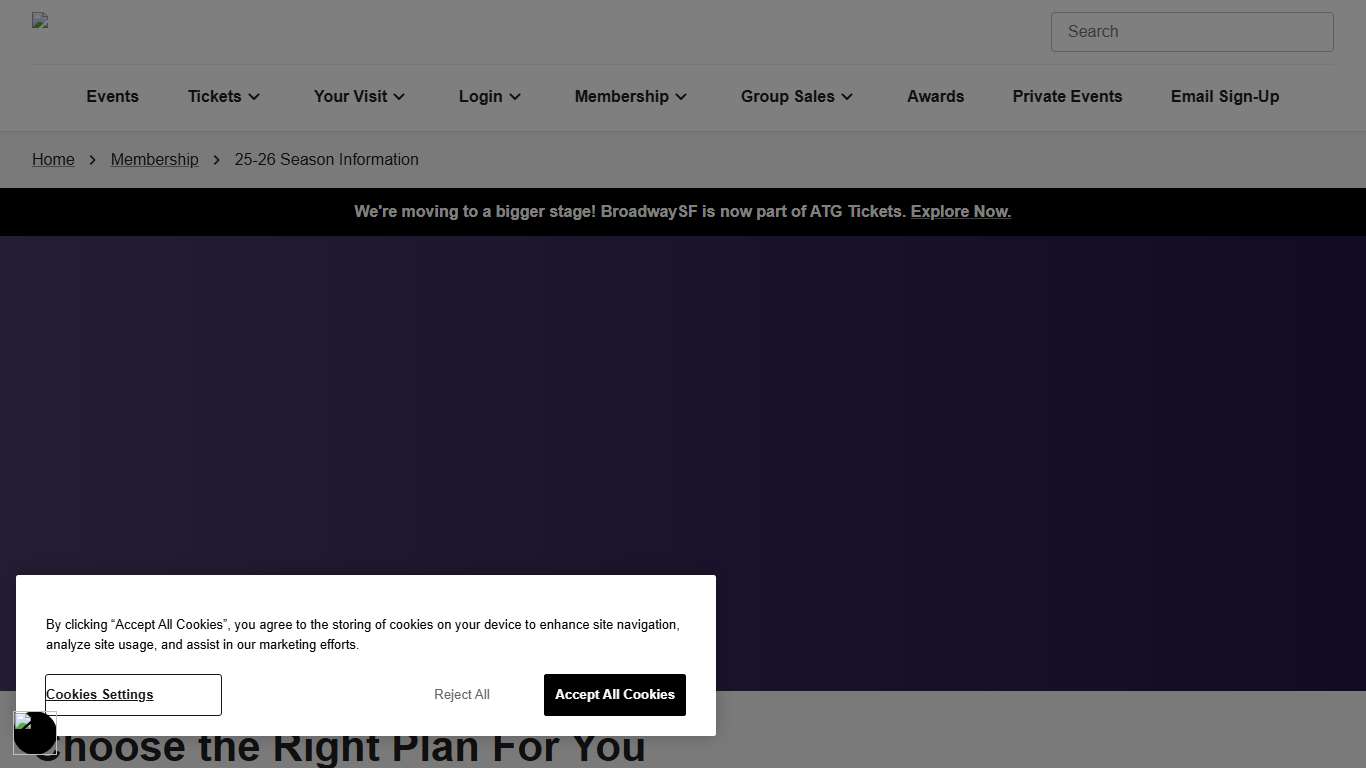The height and width of the screenshot is (768, 1366).
Task: Select Email Sign-Up in navigation
Action: 1224,97
